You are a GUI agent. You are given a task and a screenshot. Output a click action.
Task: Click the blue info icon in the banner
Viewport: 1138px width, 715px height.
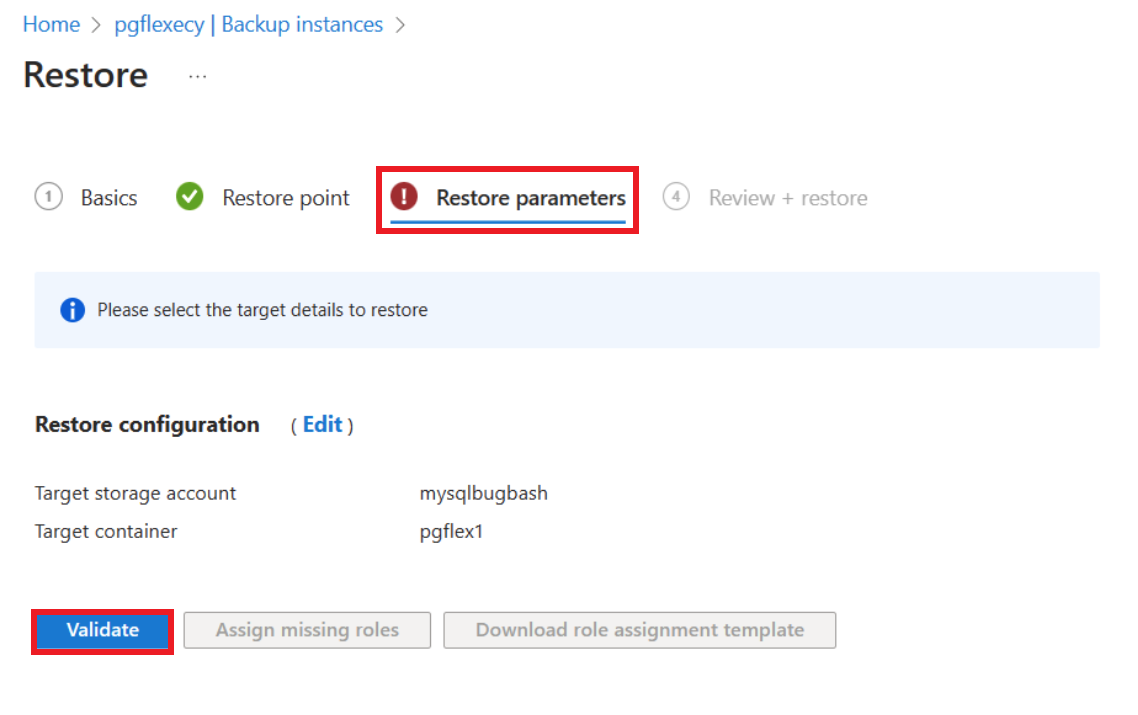tap(73, 310)
